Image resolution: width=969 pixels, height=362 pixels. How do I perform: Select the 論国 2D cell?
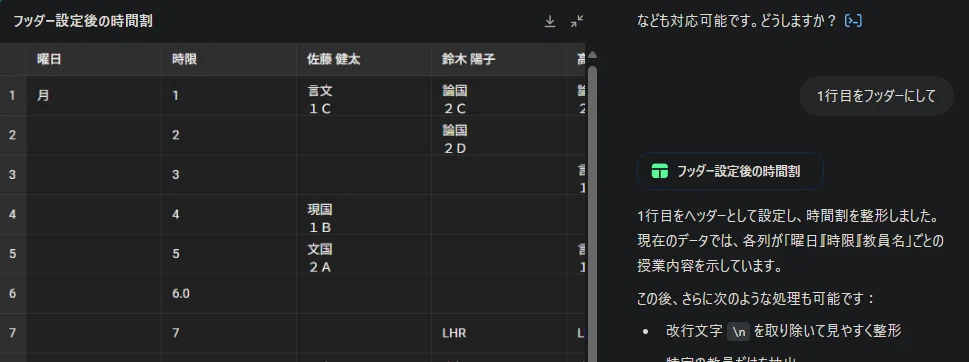click(499, 135)
